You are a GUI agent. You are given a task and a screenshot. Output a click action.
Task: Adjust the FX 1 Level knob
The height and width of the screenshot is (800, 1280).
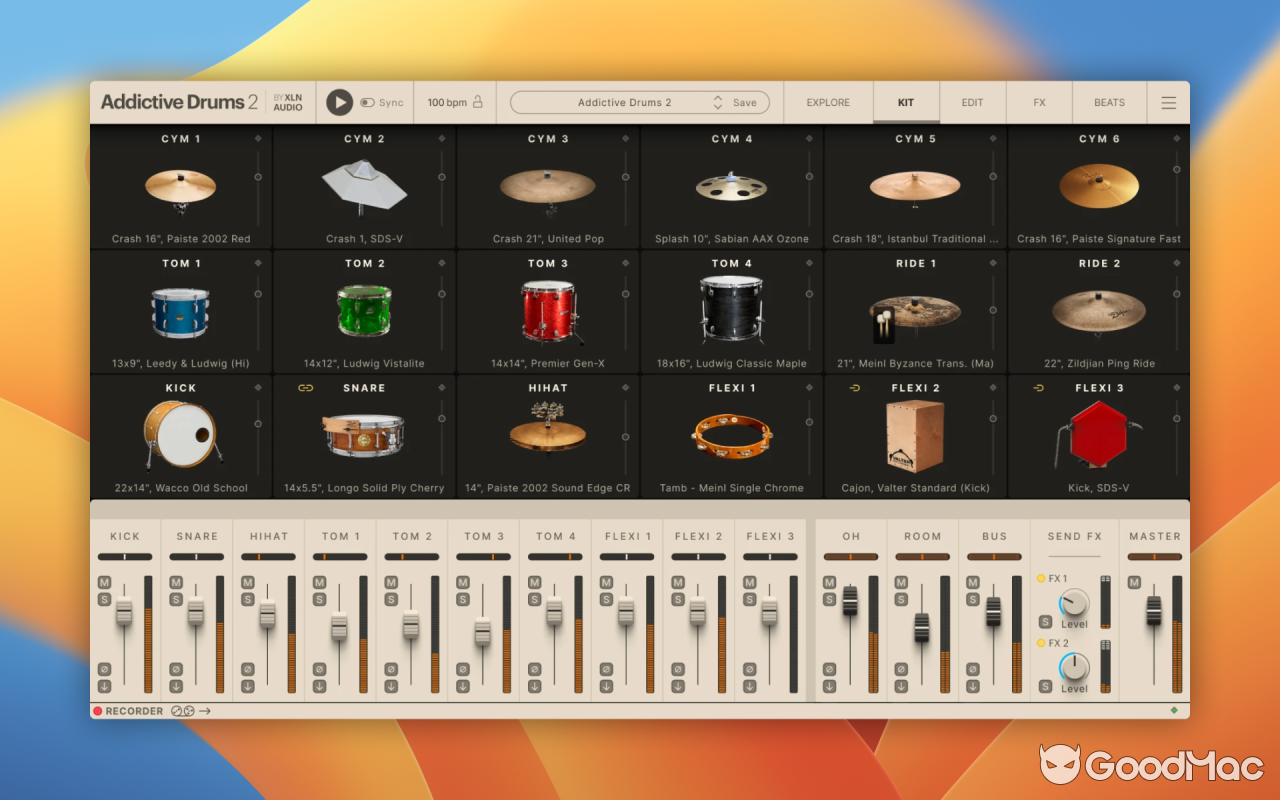click(1073, 604)
